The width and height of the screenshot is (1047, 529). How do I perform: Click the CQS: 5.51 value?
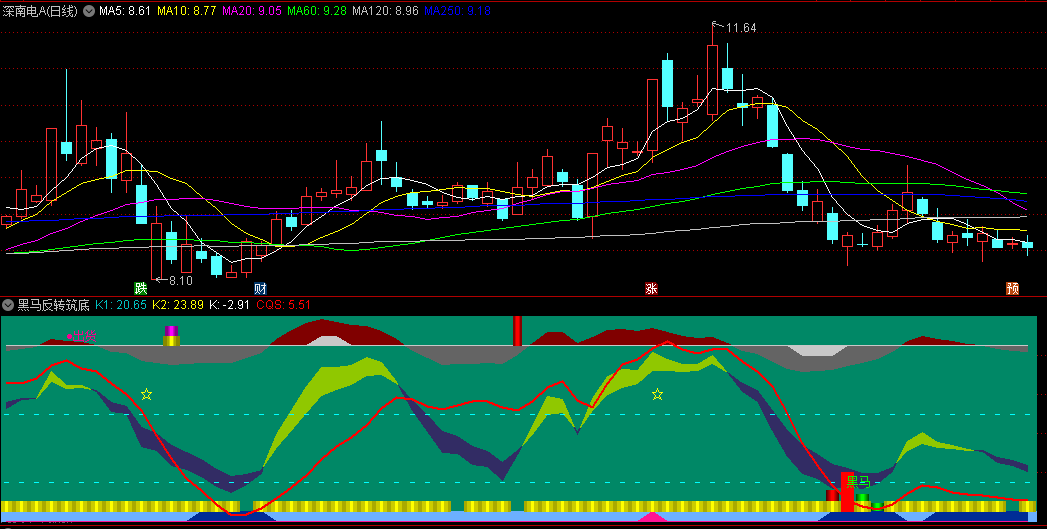click(284, 305)
